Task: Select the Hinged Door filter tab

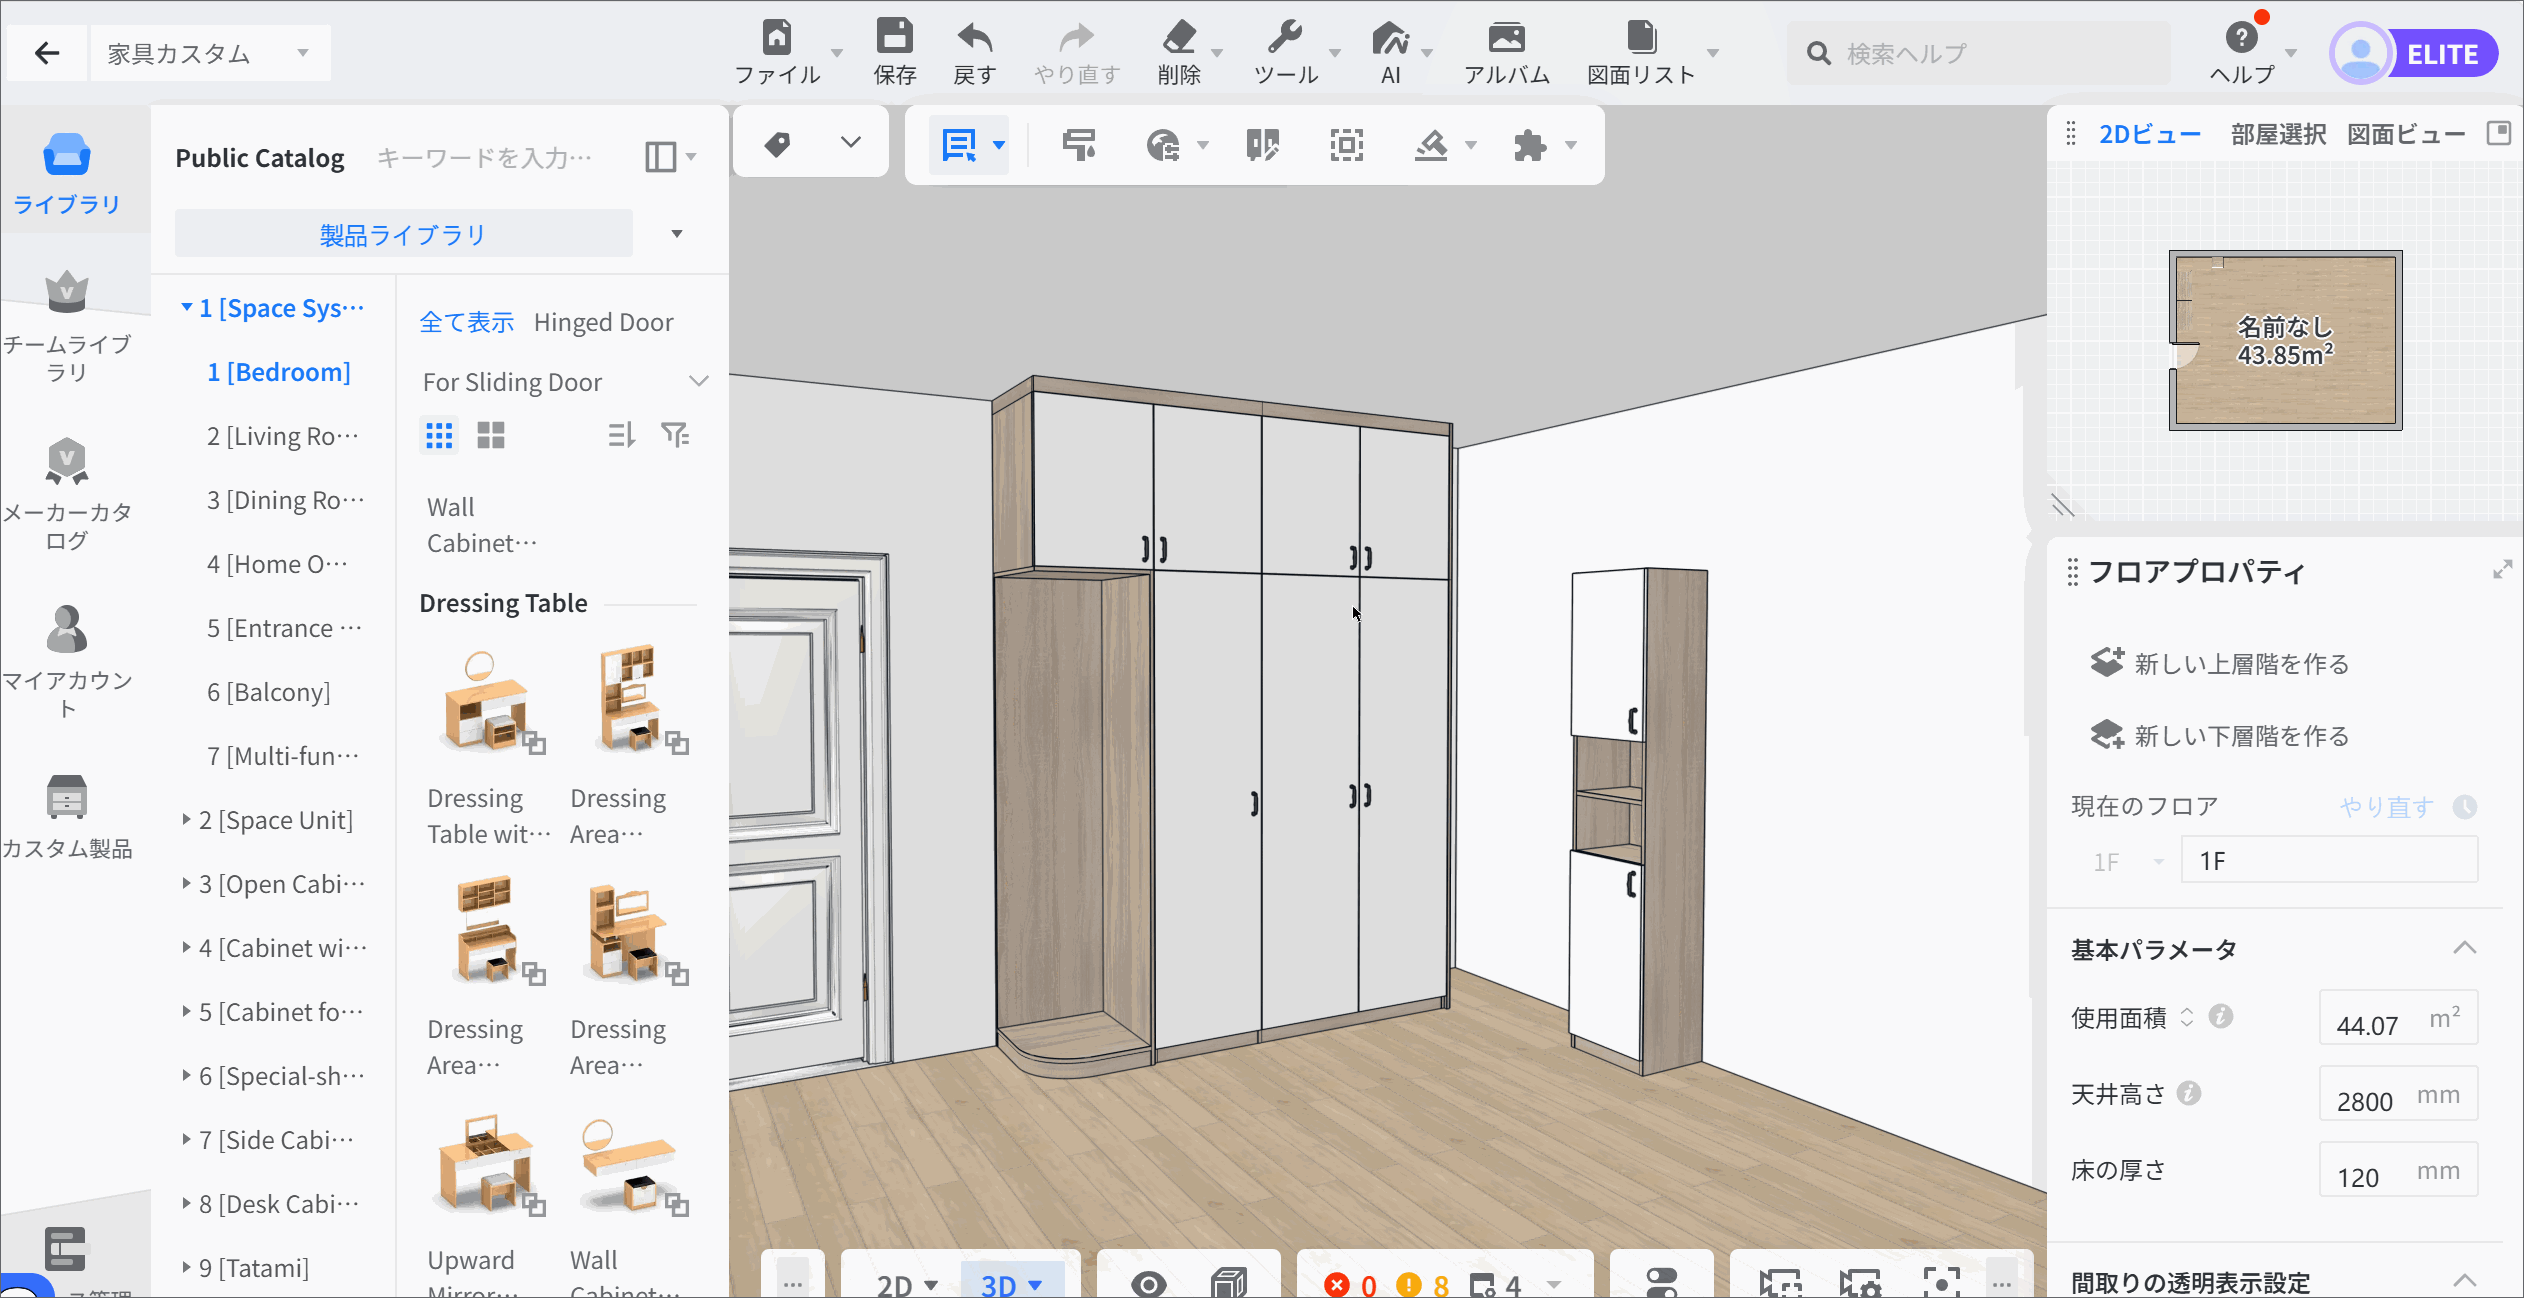Action: point(604,322)
